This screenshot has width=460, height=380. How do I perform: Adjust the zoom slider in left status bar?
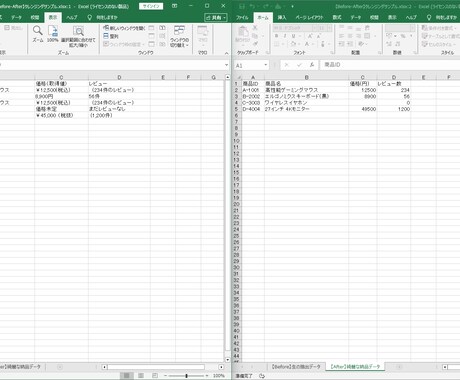tap(186, 376)
